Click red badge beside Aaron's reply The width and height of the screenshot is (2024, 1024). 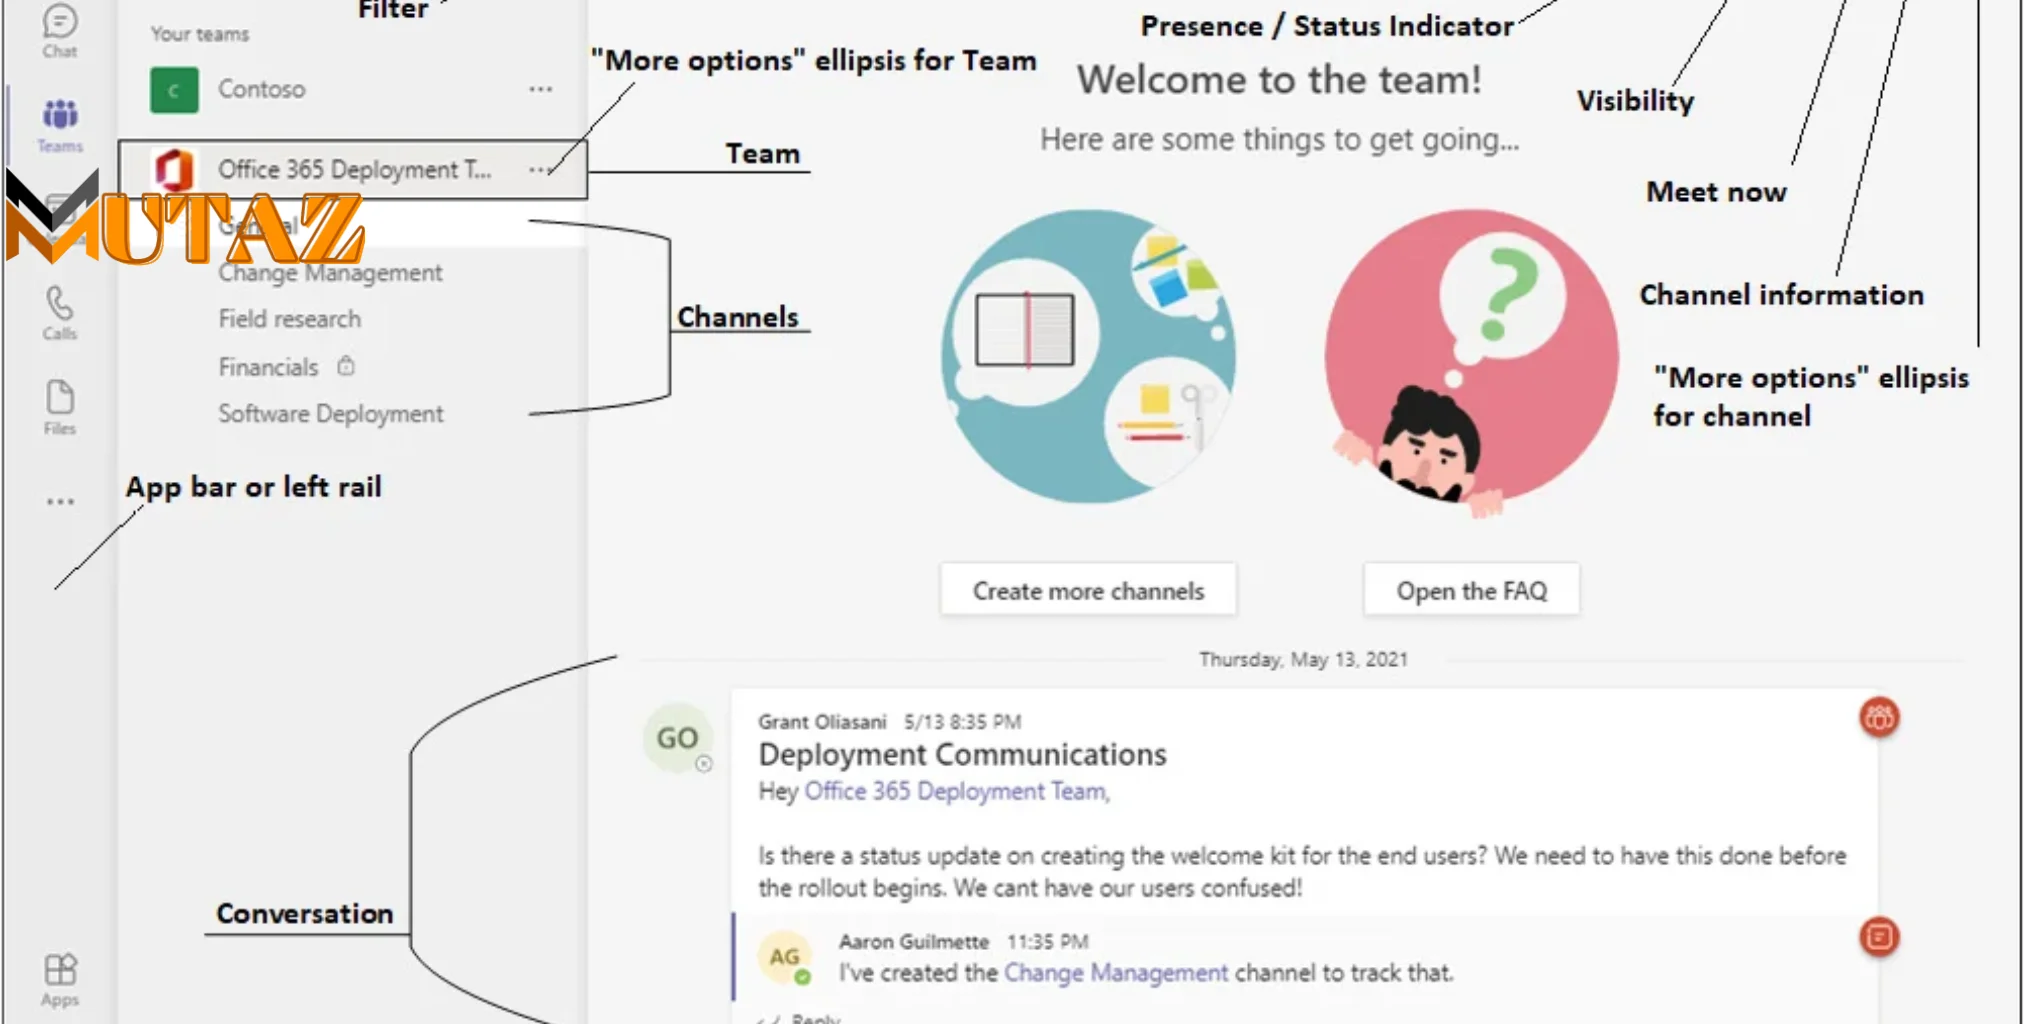(x=1879, y=937)
